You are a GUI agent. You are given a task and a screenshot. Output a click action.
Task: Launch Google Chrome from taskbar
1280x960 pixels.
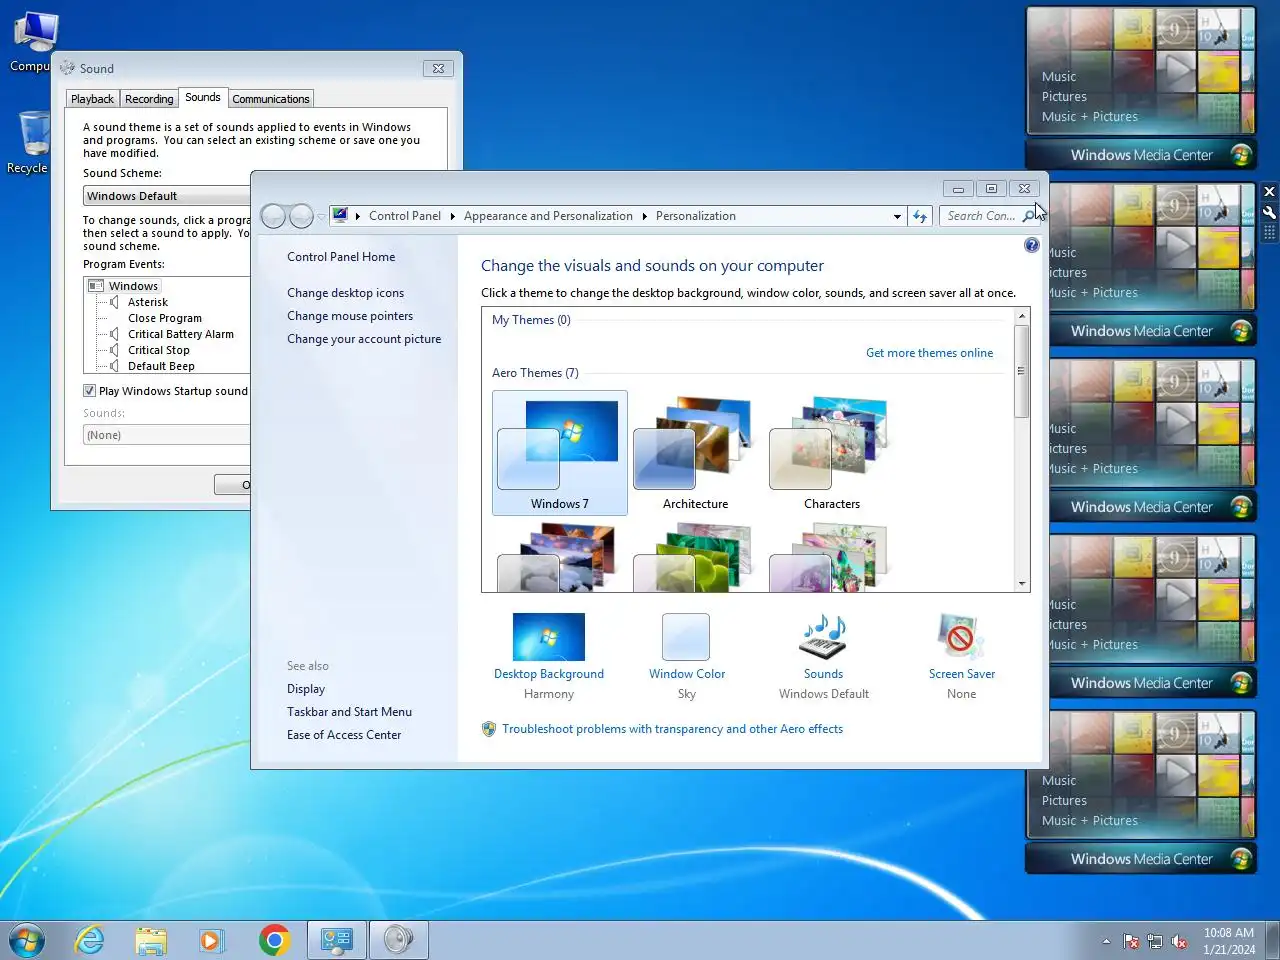(x=274, y=940)
